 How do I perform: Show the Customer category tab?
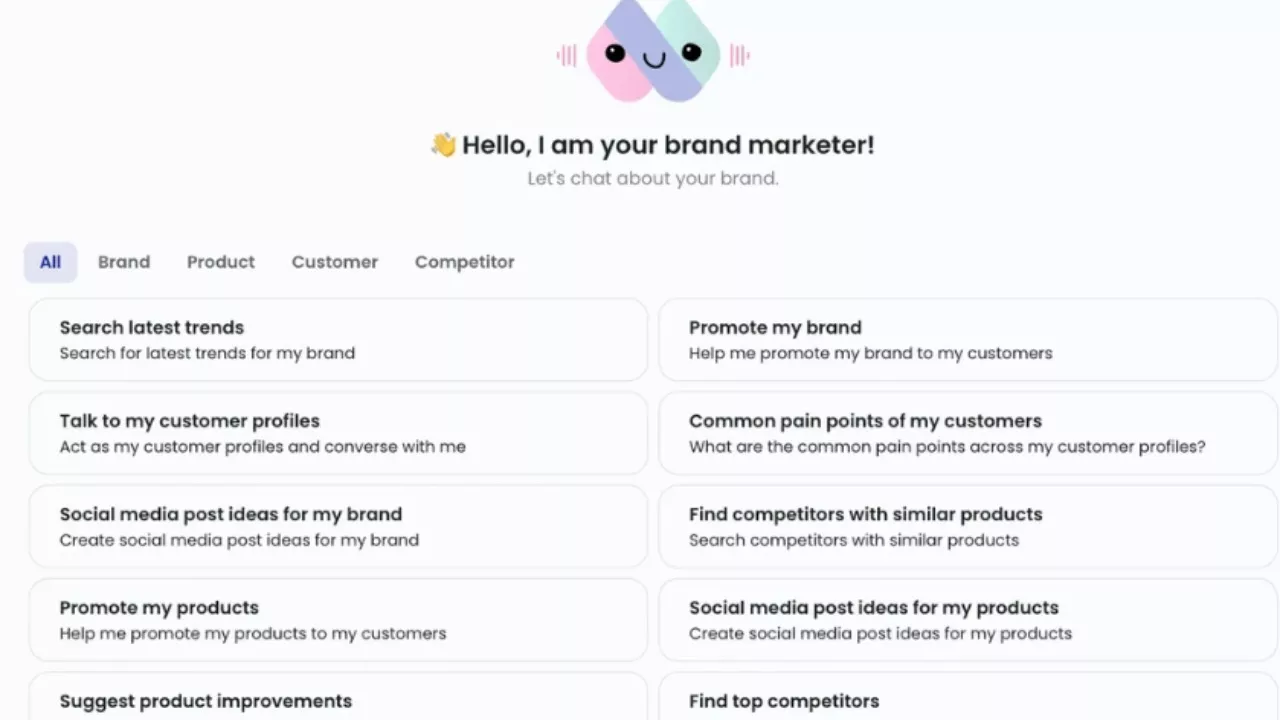pos(335,262)
